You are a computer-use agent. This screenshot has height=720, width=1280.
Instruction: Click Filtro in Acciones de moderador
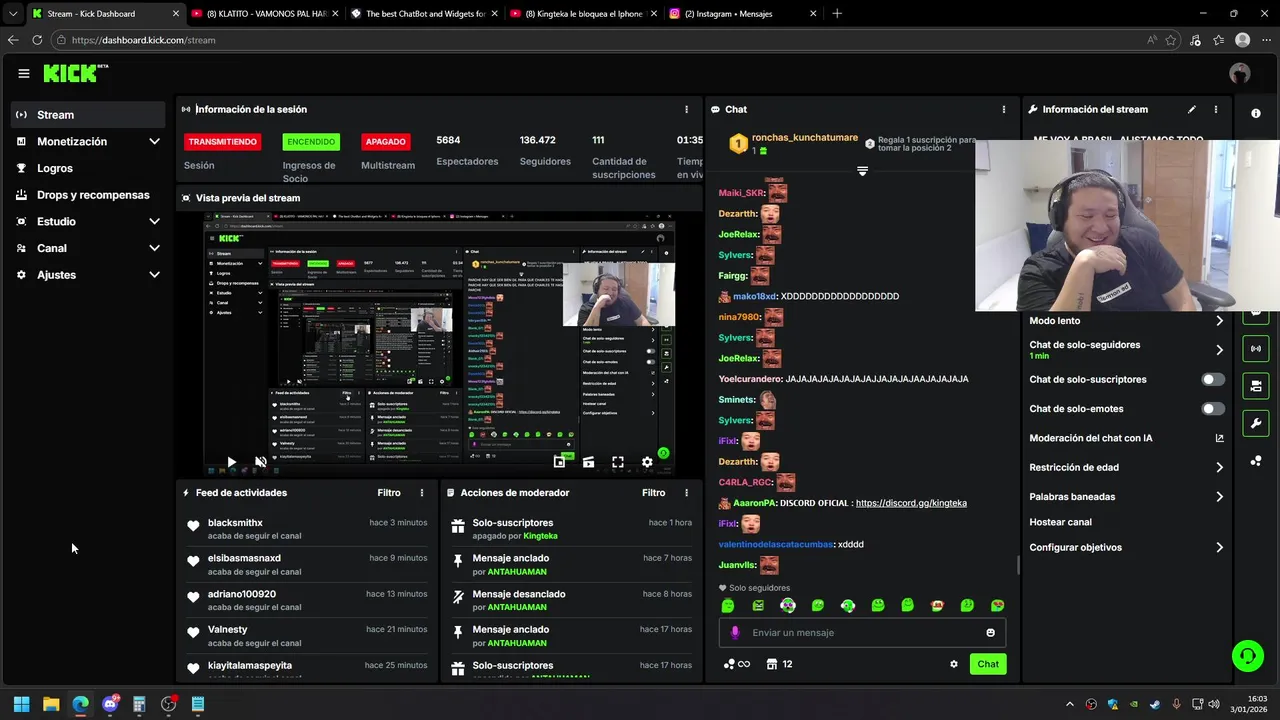point(653,493)
